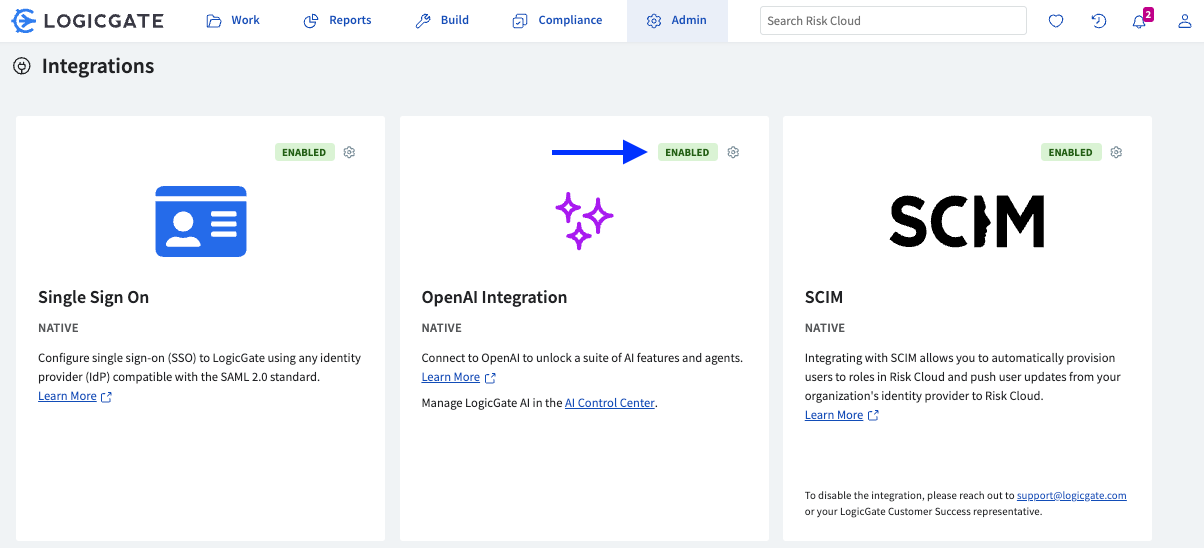Open Single Sign On settings gear
The image size is (1204, 548).
pyautogui.click(x=349, y=152)
